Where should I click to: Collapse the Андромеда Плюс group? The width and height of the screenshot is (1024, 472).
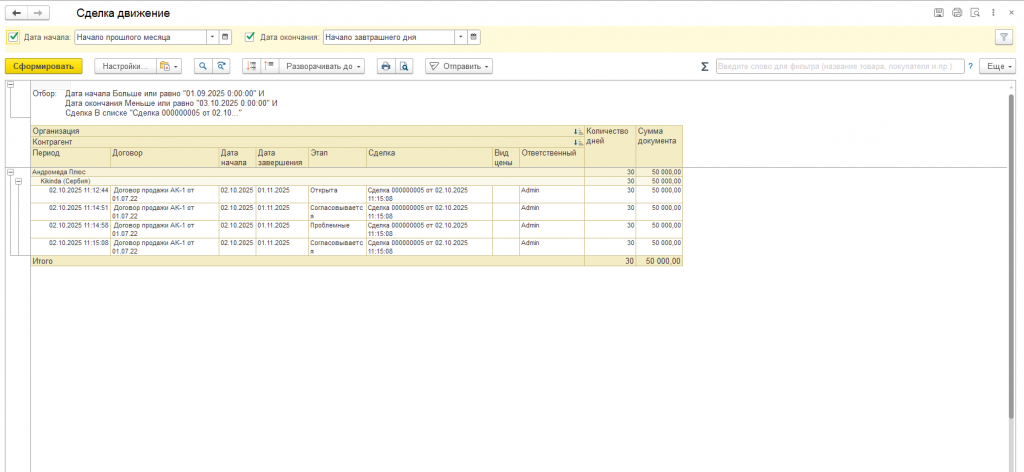11,172
